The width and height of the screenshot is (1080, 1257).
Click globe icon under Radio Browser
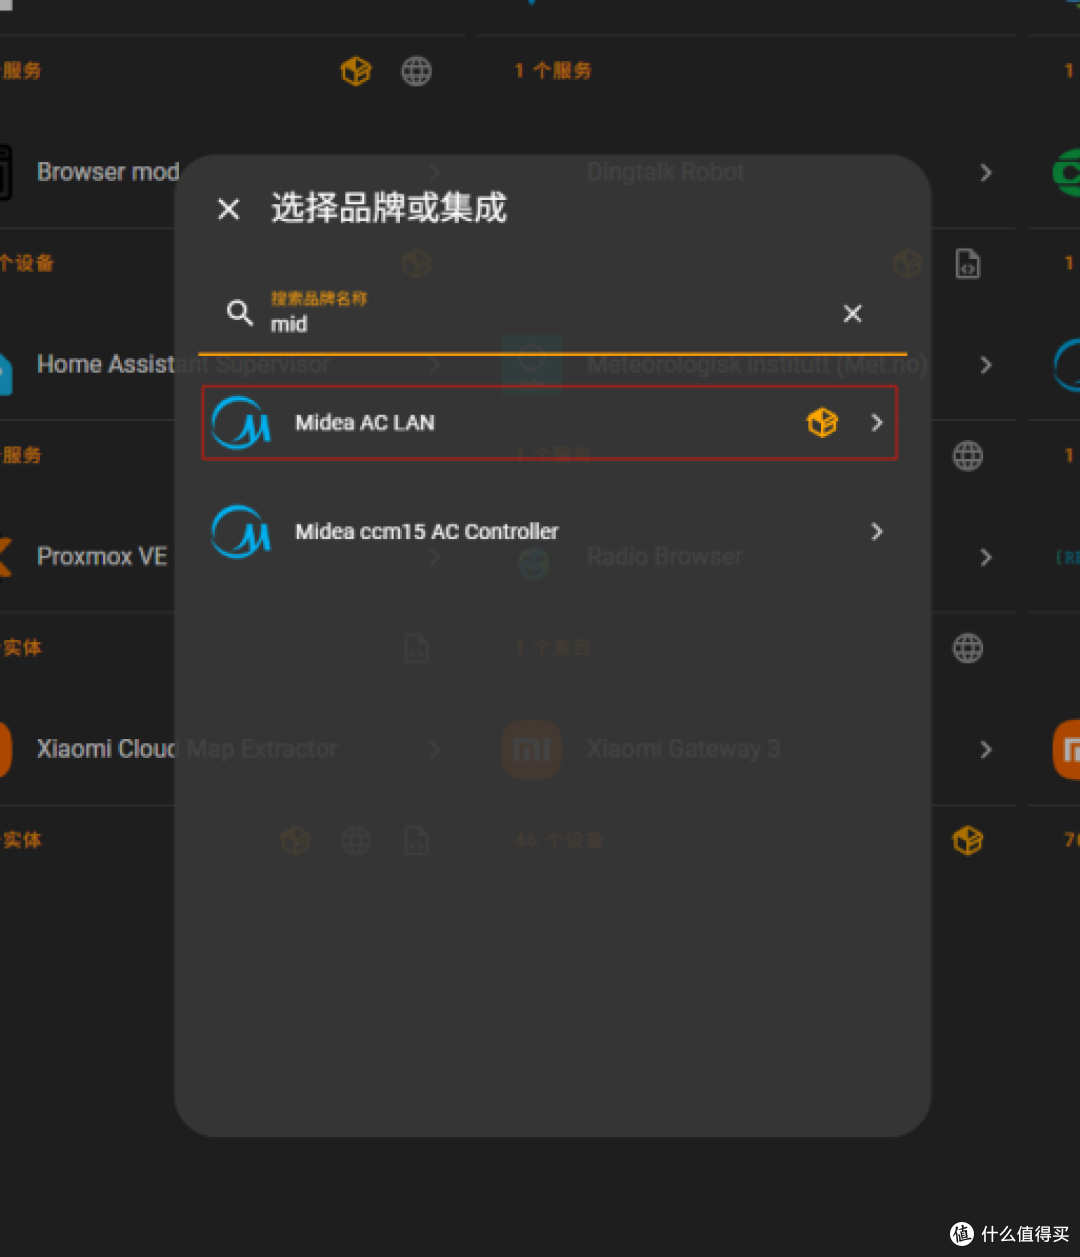967,648
